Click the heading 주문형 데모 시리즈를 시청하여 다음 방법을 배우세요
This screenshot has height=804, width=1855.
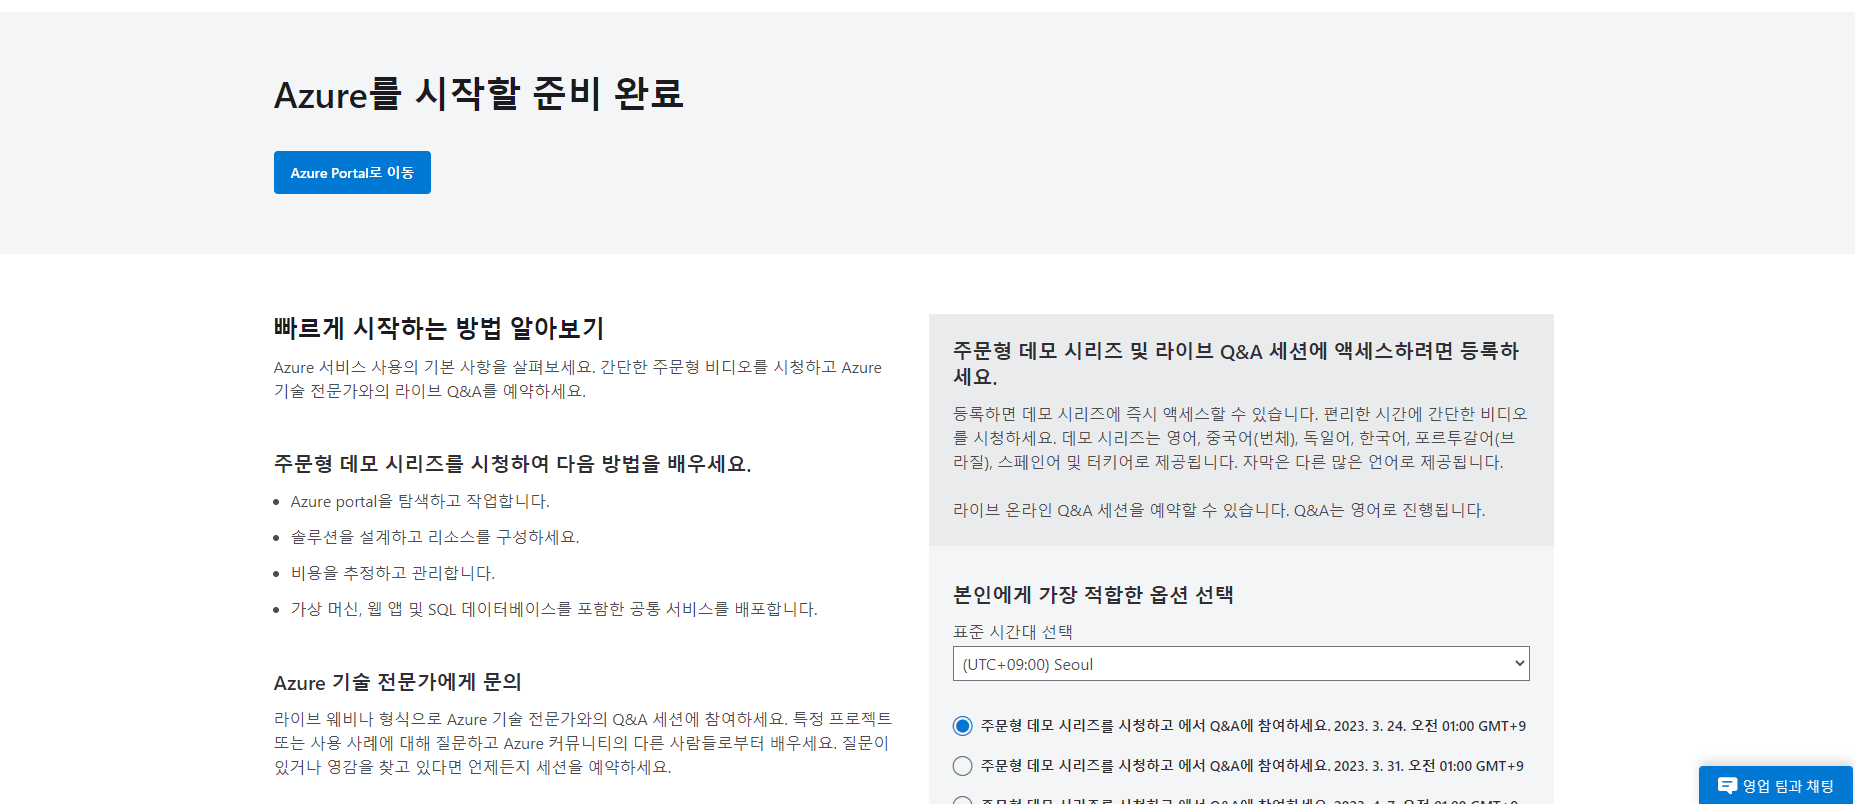point(512,464)
